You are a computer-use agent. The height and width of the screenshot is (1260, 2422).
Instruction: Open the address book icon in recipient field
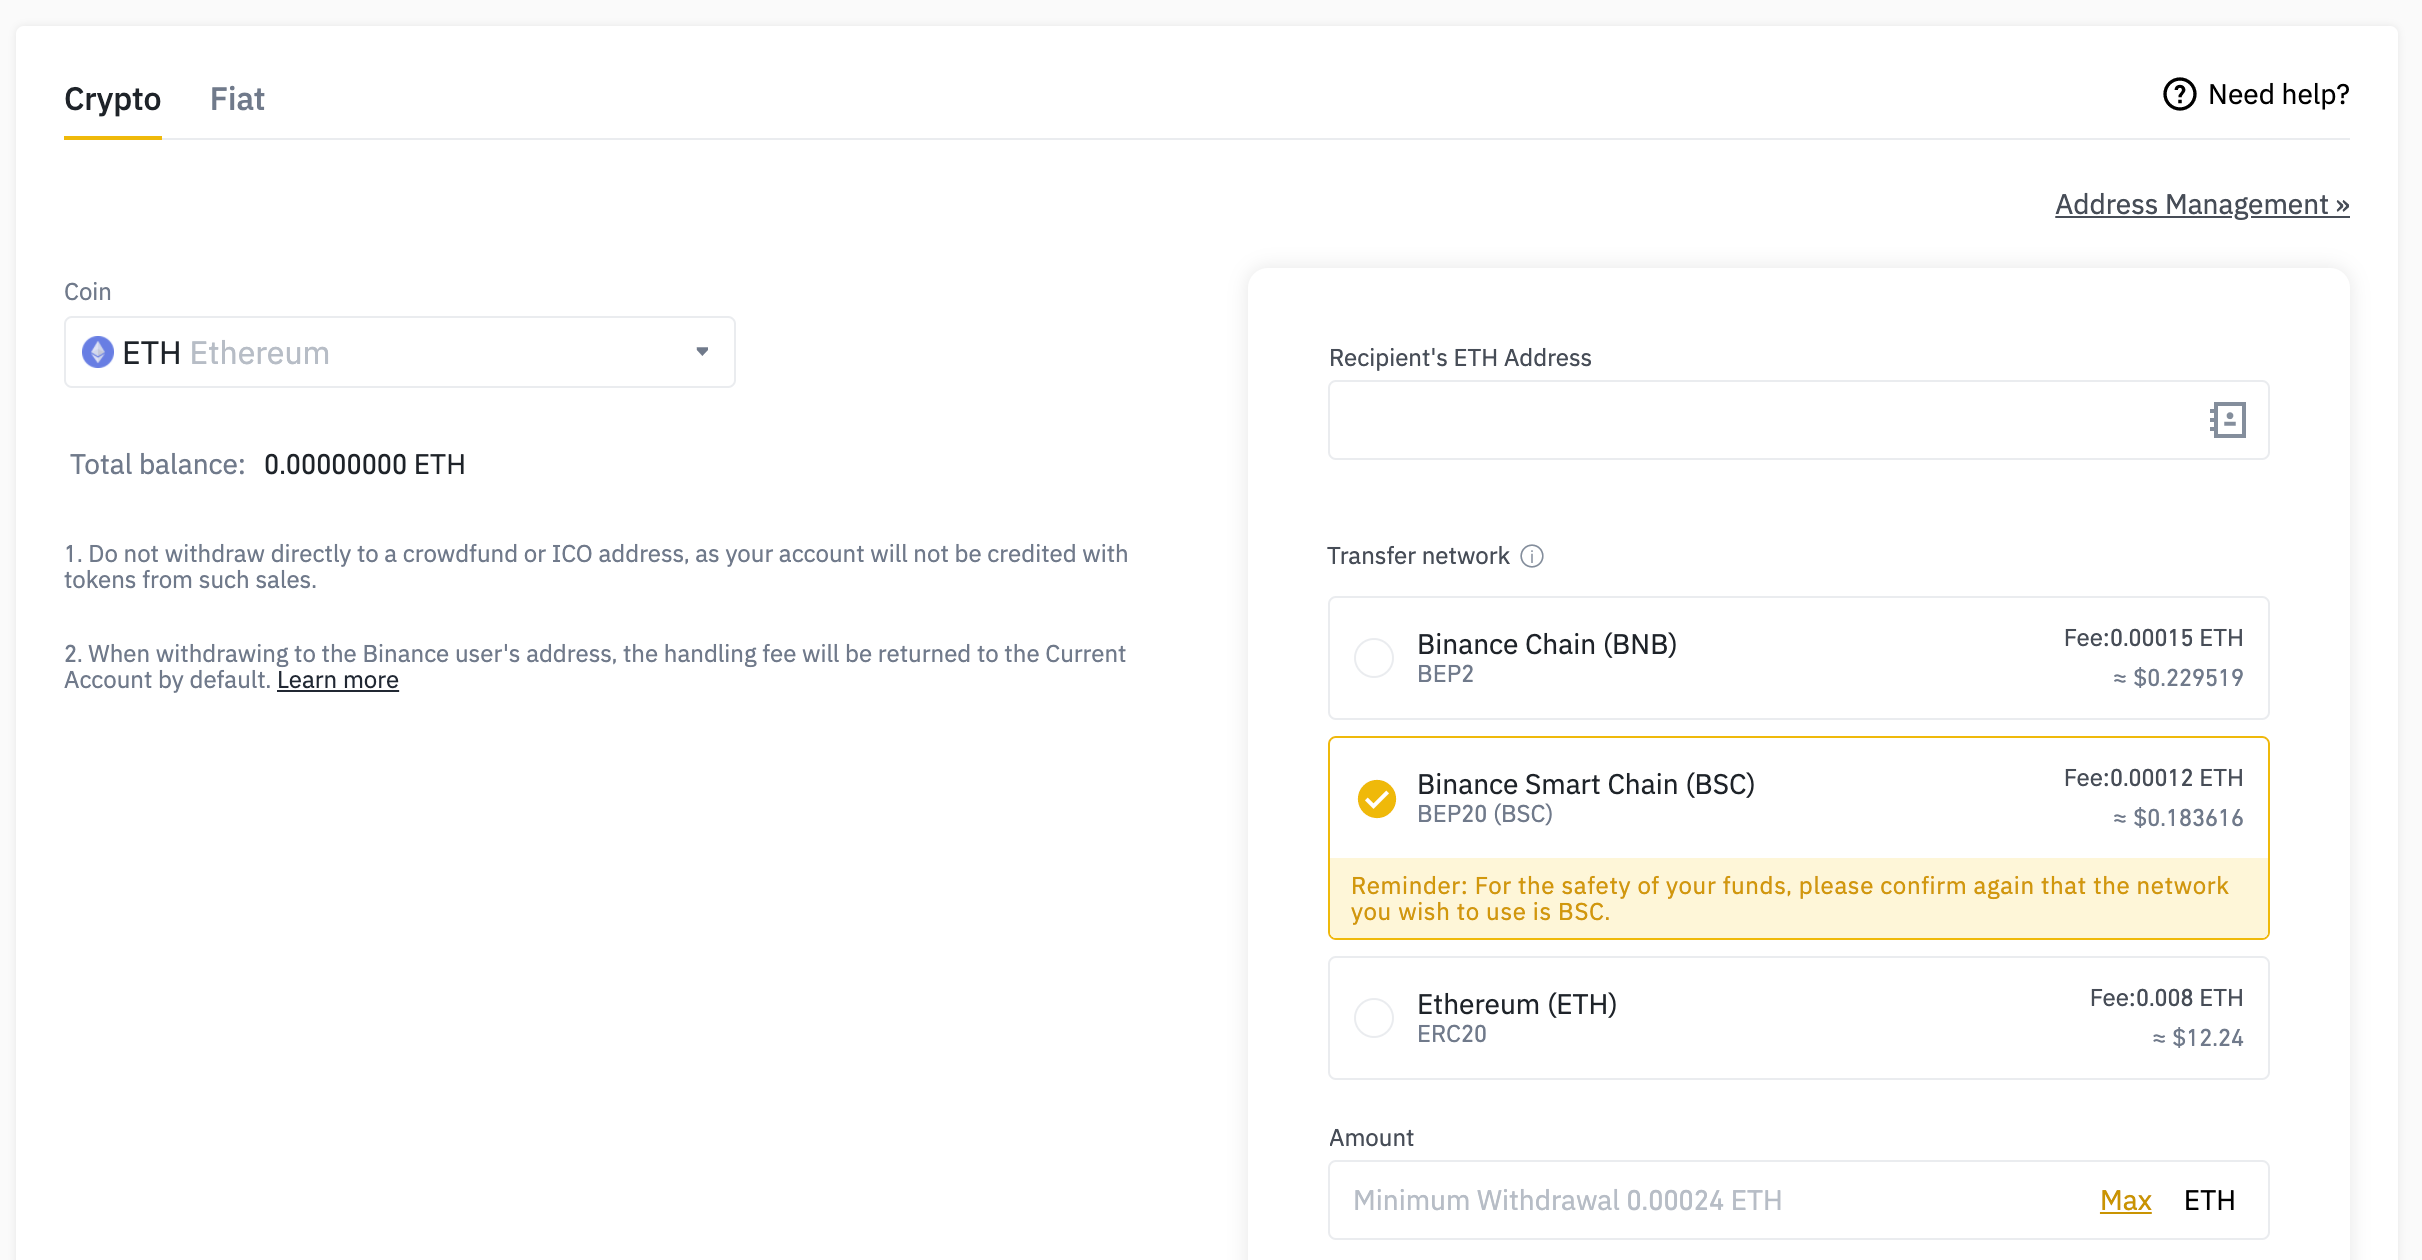click(2228, 420)
